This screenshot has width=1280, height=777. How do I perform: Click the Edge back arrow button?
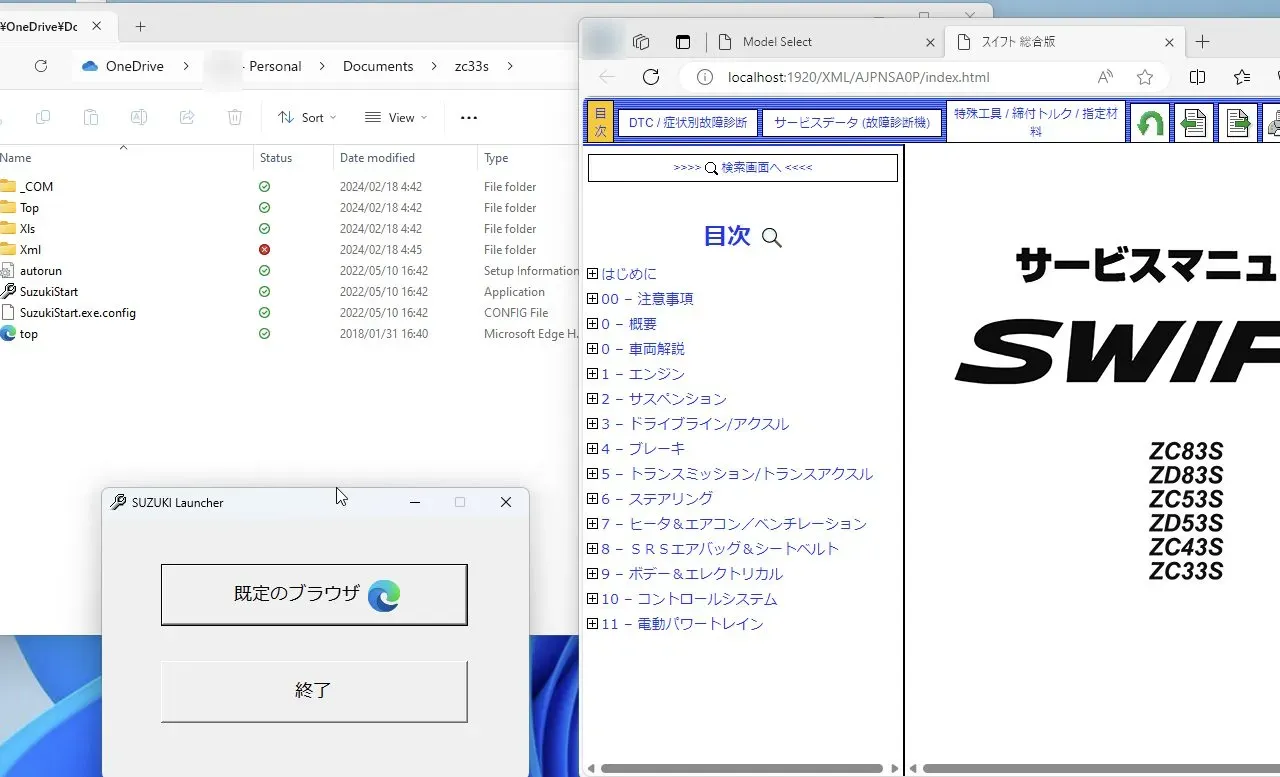click(607, 77)
